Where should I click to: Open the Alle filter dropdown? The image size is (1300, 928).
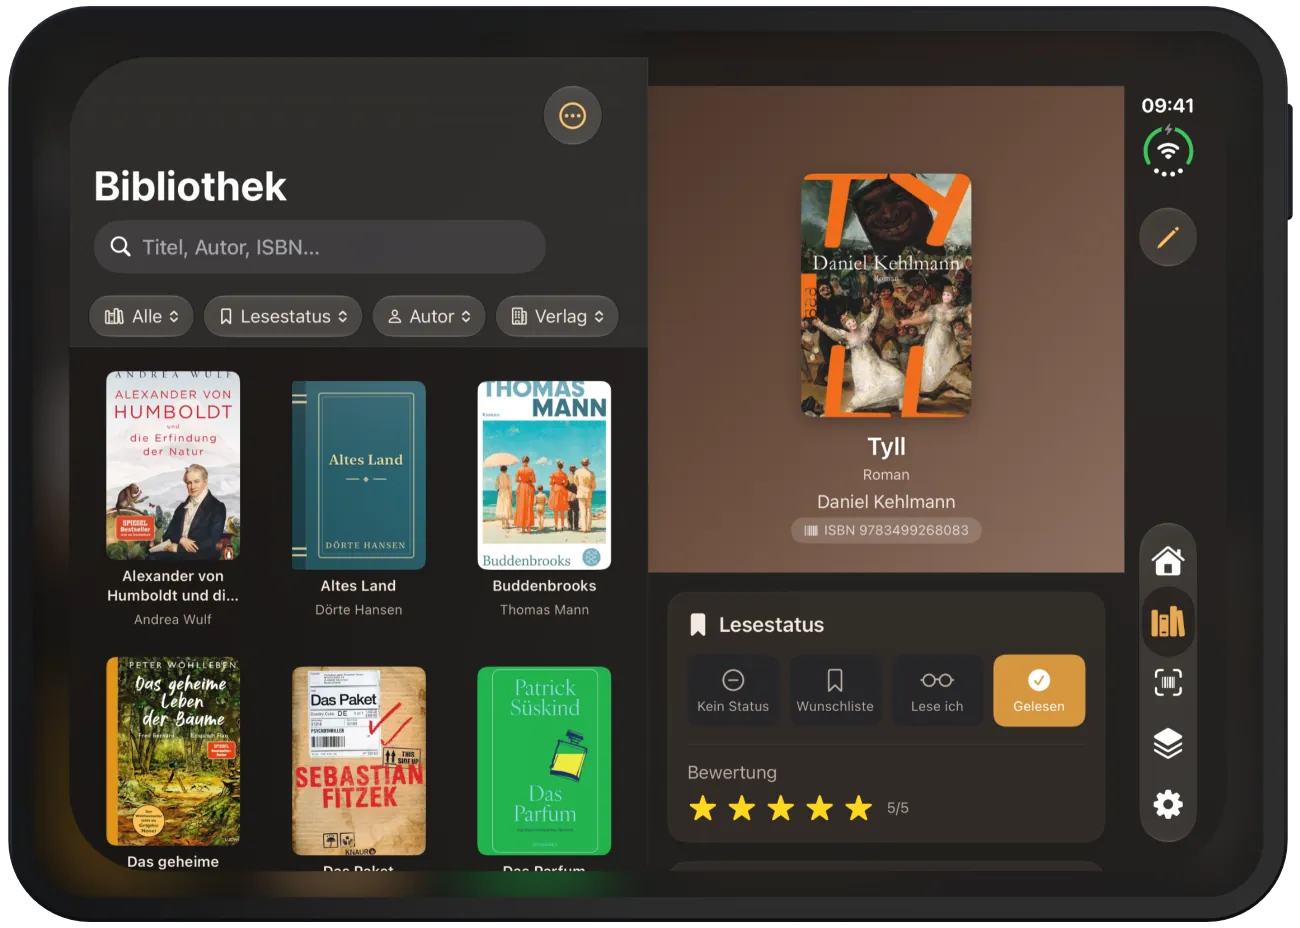click(x=141, y=316)
